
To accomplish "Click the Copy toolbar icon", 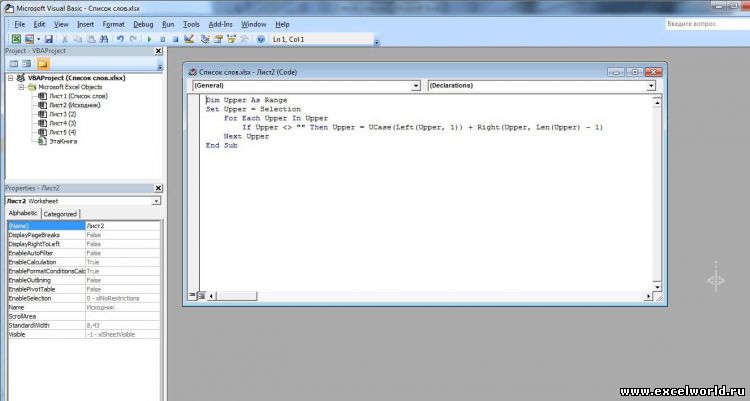I will [77, 39].
